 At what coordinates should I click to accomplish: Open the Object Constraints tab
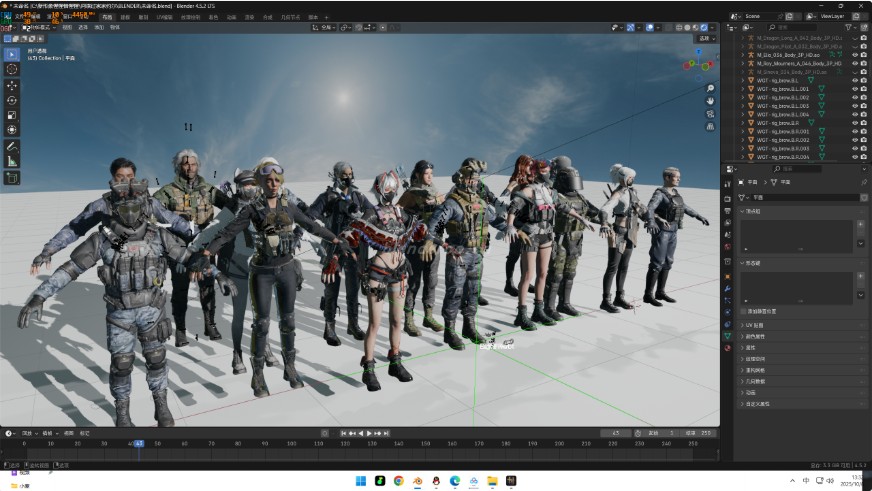point(727,324)
